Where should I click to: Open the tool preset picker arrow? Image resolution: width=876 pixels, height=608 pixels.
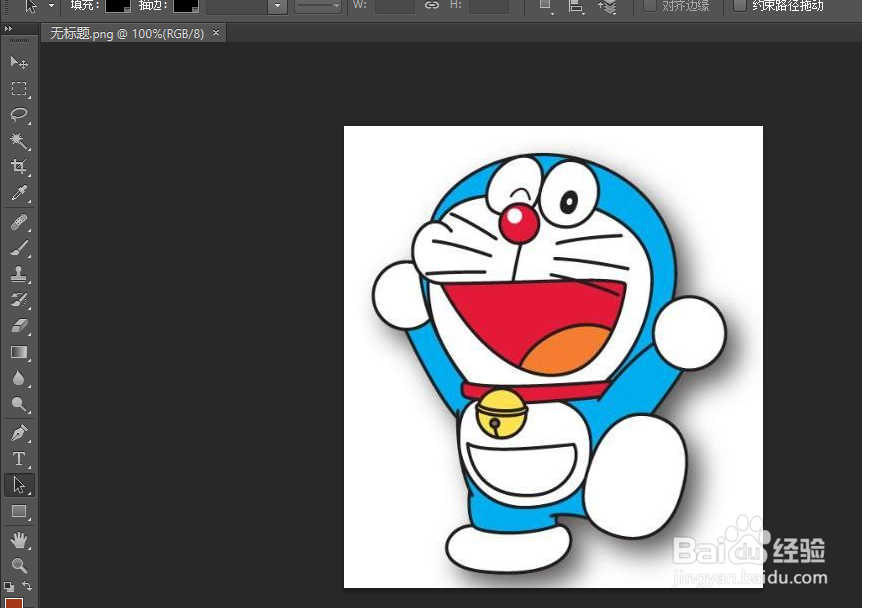[51, 6]
